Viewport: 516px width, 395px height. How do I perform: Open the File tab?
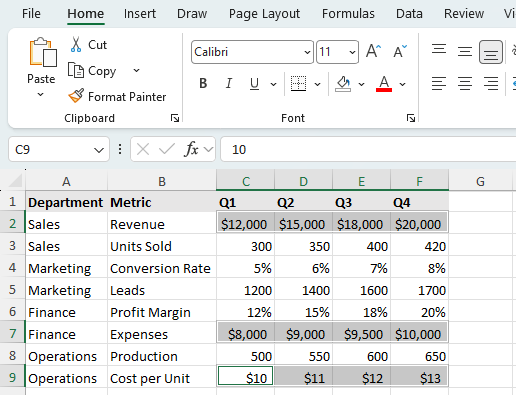31,14
